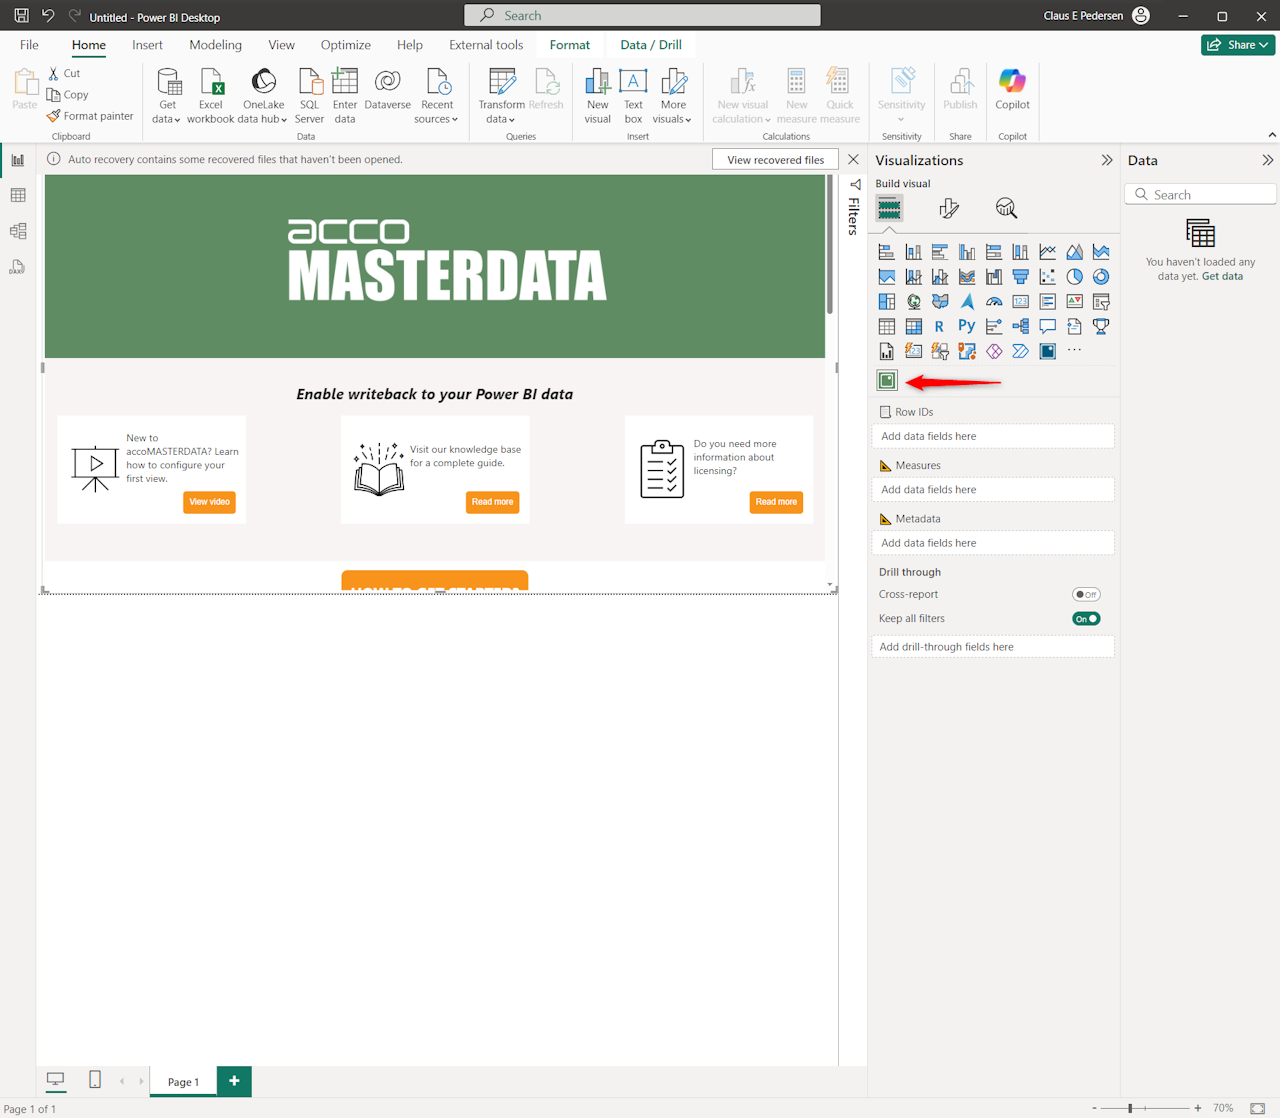Turn off Keep all filters toggle
Screen dimensions: 1280x1118
[1085, 619]
